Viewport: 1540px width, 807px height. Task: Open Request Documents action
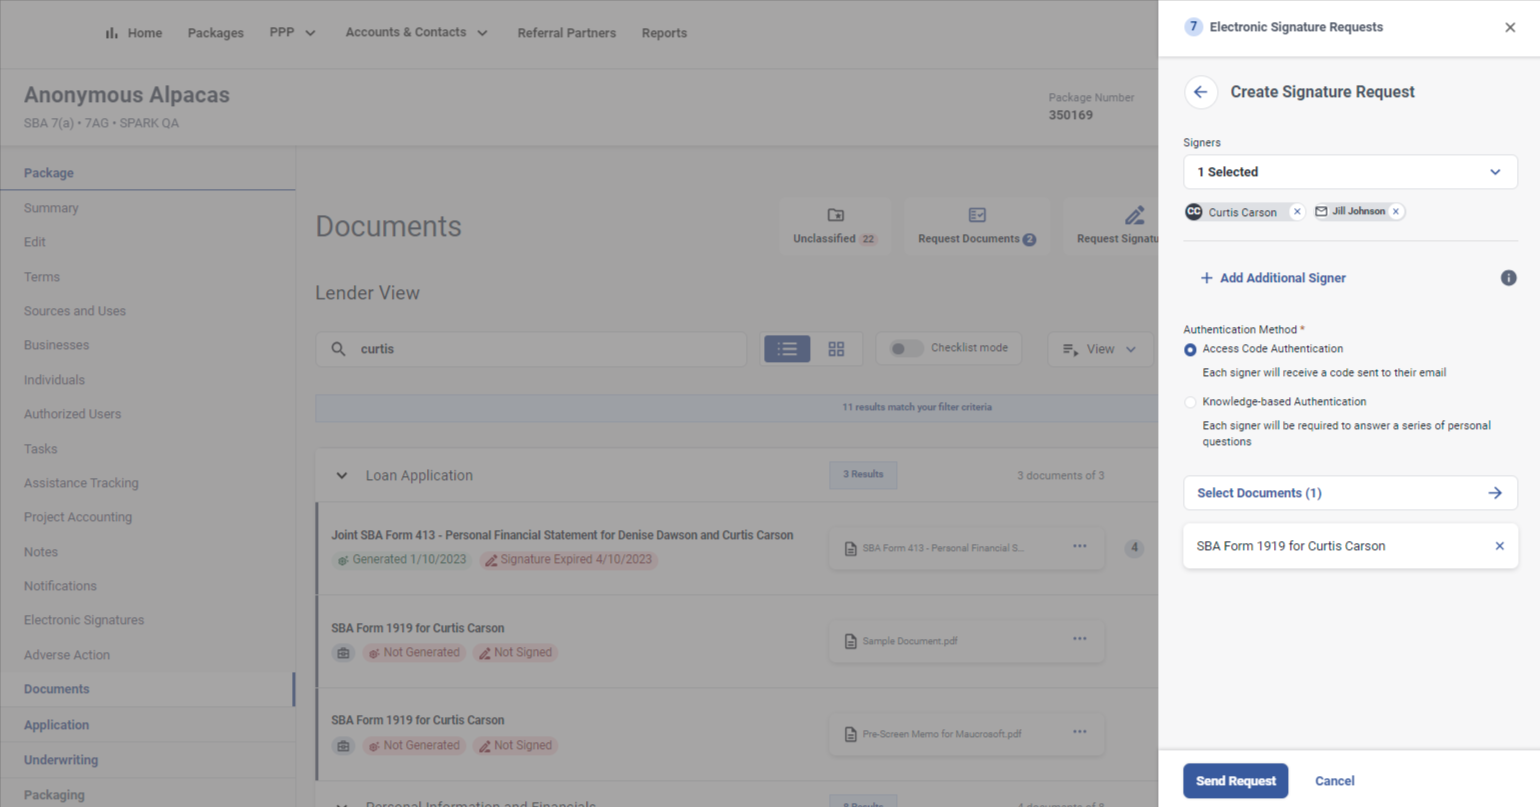pyautogui.click(x=977, y=225)
